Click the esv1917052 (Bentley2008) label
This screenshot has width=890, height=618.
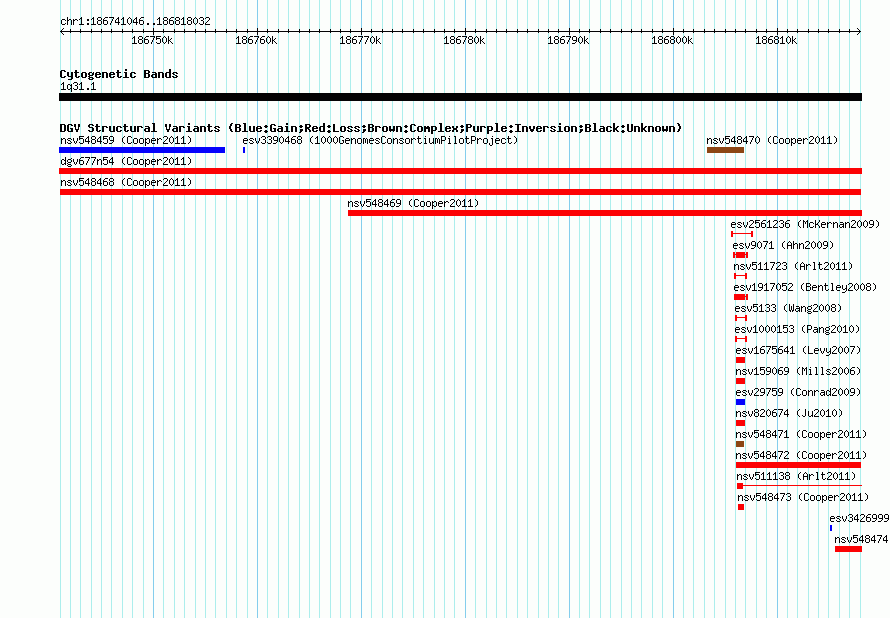click(x=805, y=287)
